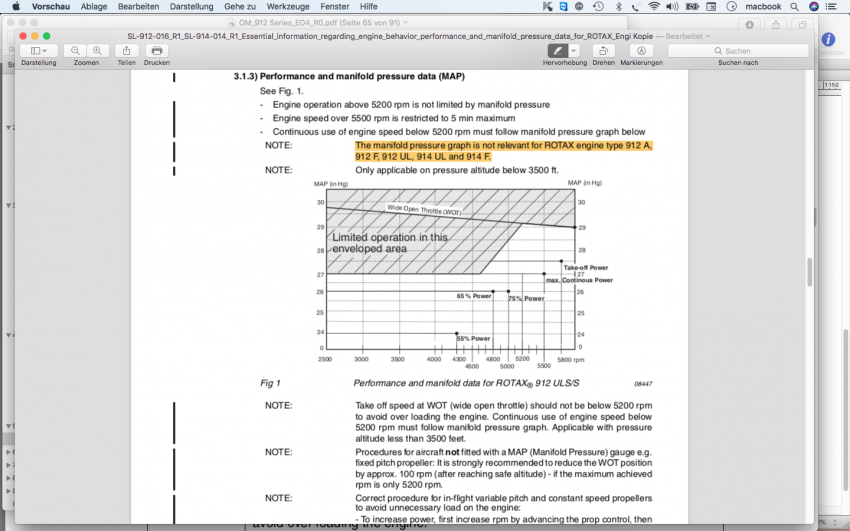The height and width of the screenshot is (531, 850).
Task: Click the highlighted manifold pressure note text
Action: click(x=504, y=151)
